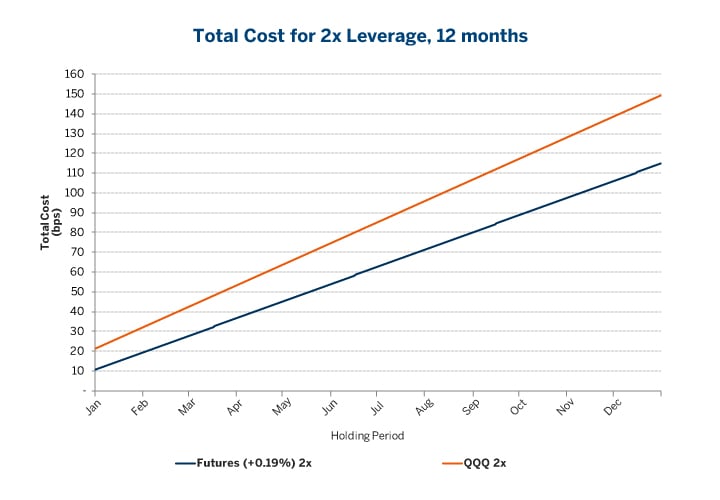Screen dimensions: 720x500
Task: Click the start of the orange line at Jan
Action: [95, 348]
